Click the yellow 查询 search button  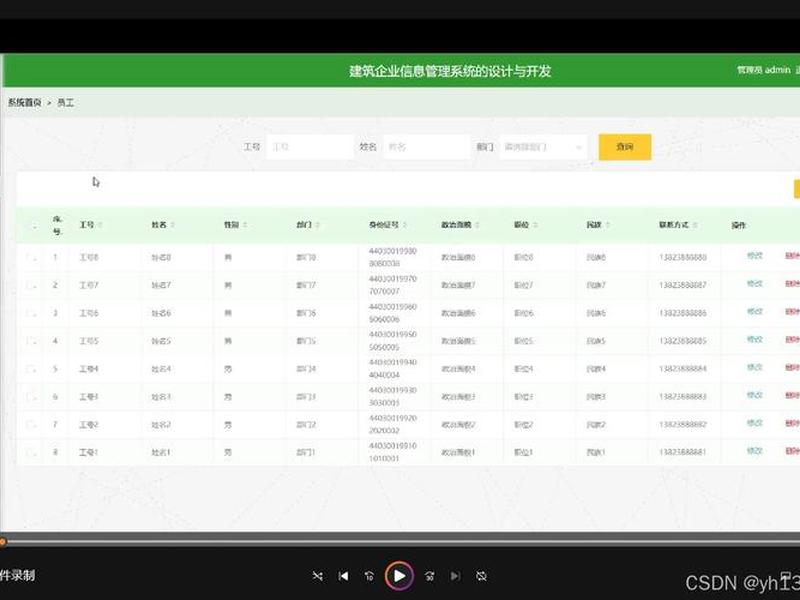(x=624, y=147)
